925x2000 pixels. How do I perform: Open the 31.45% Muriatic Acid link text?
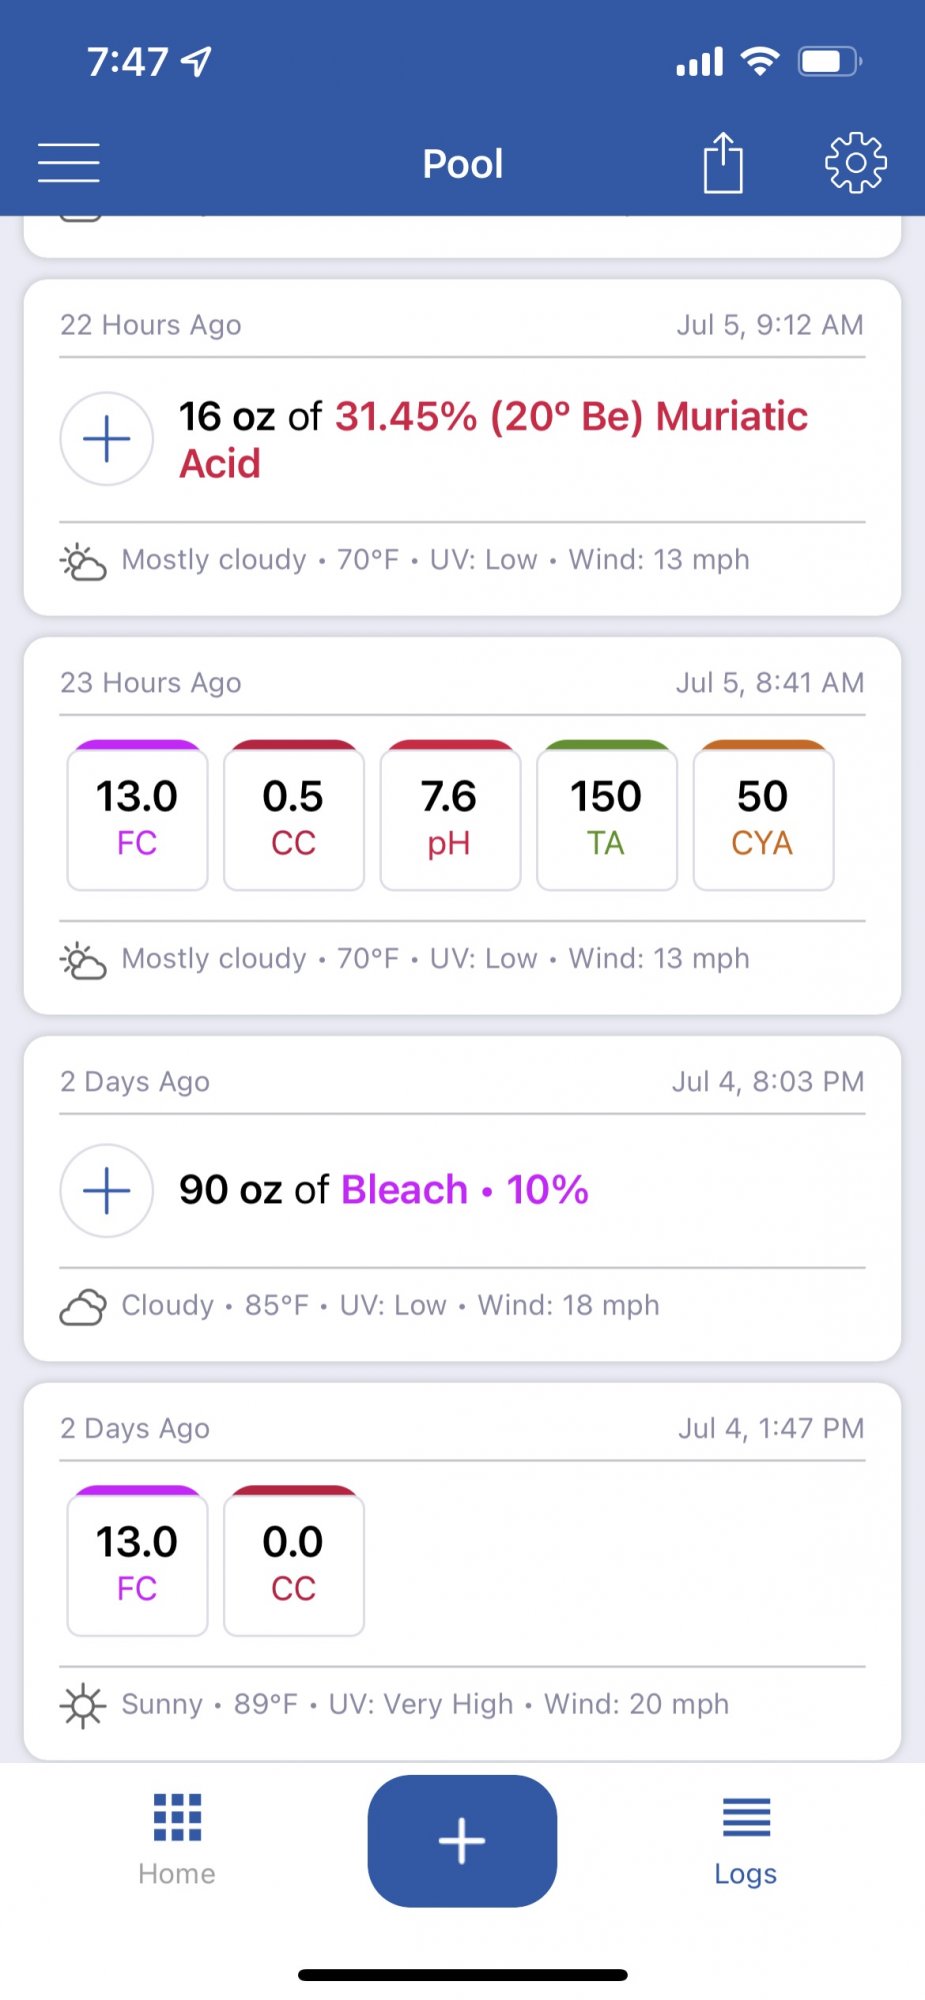click(x=493, y=440)
